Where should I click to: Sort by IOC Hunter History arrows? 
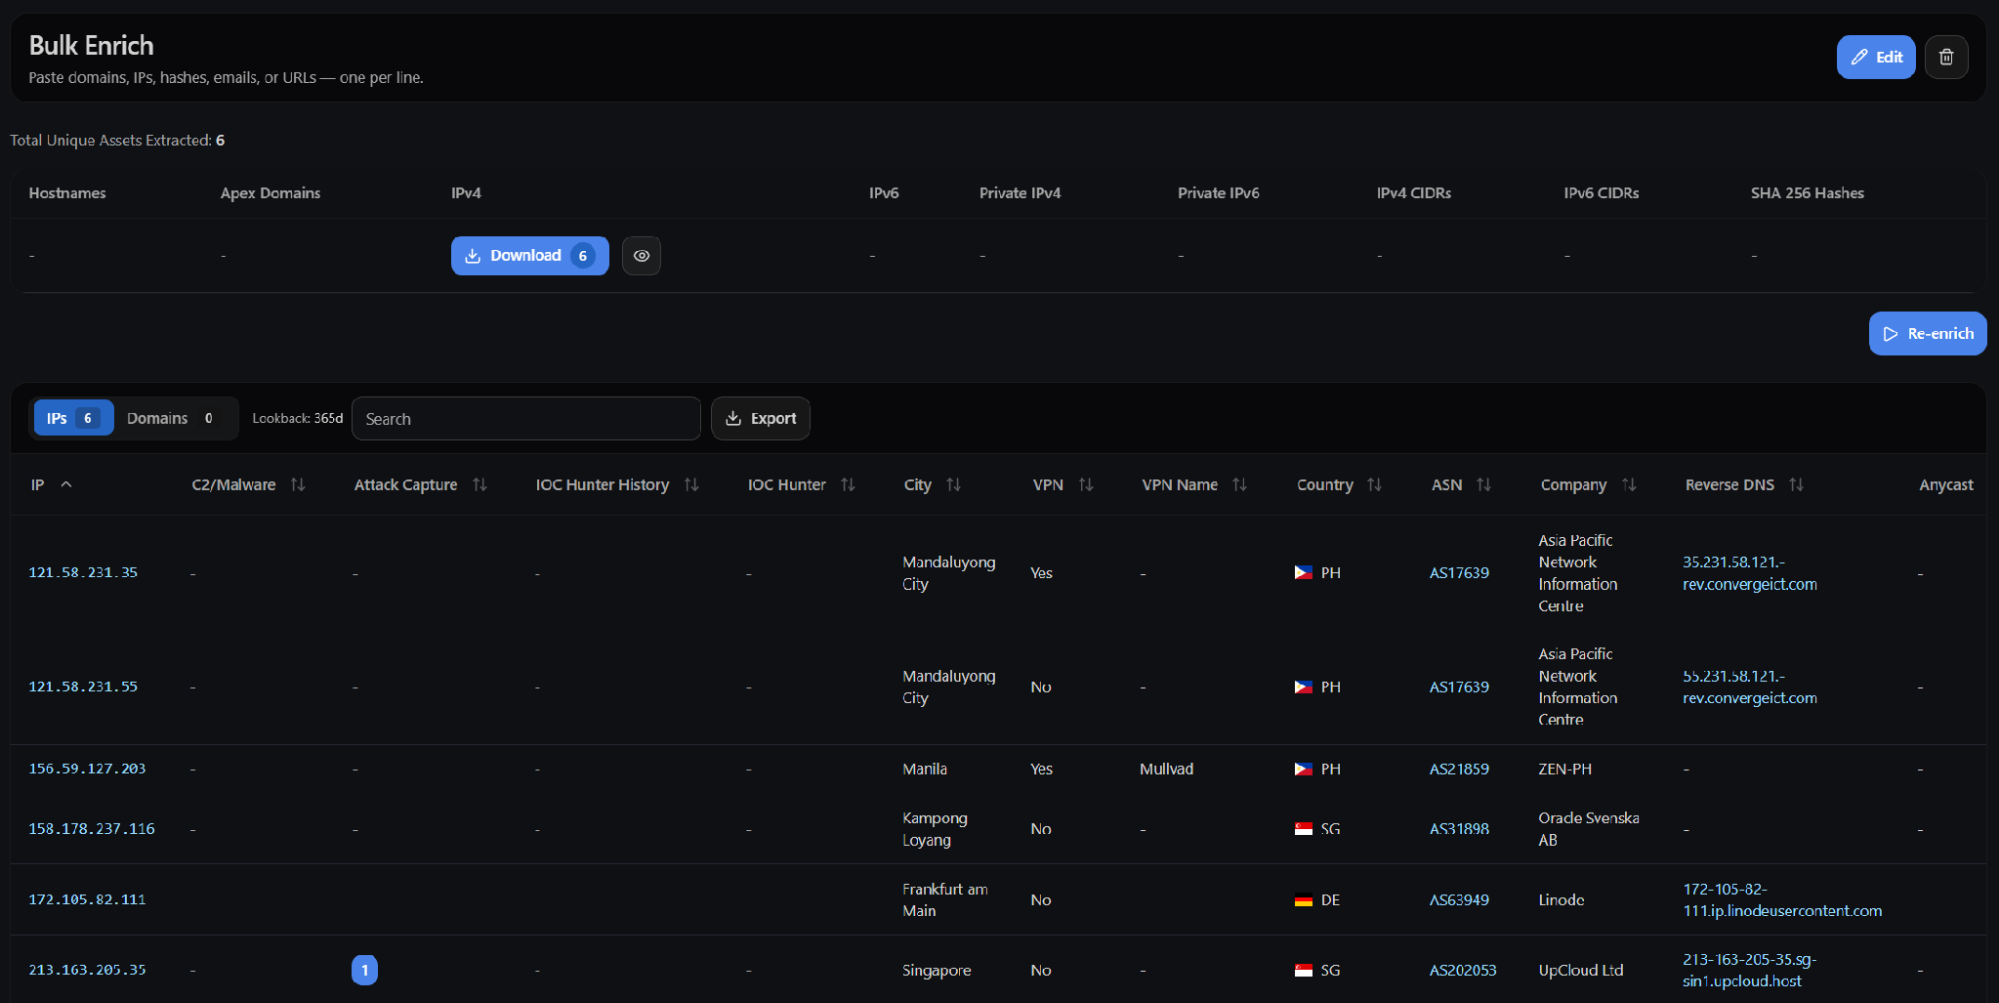(x=692, y=485)
